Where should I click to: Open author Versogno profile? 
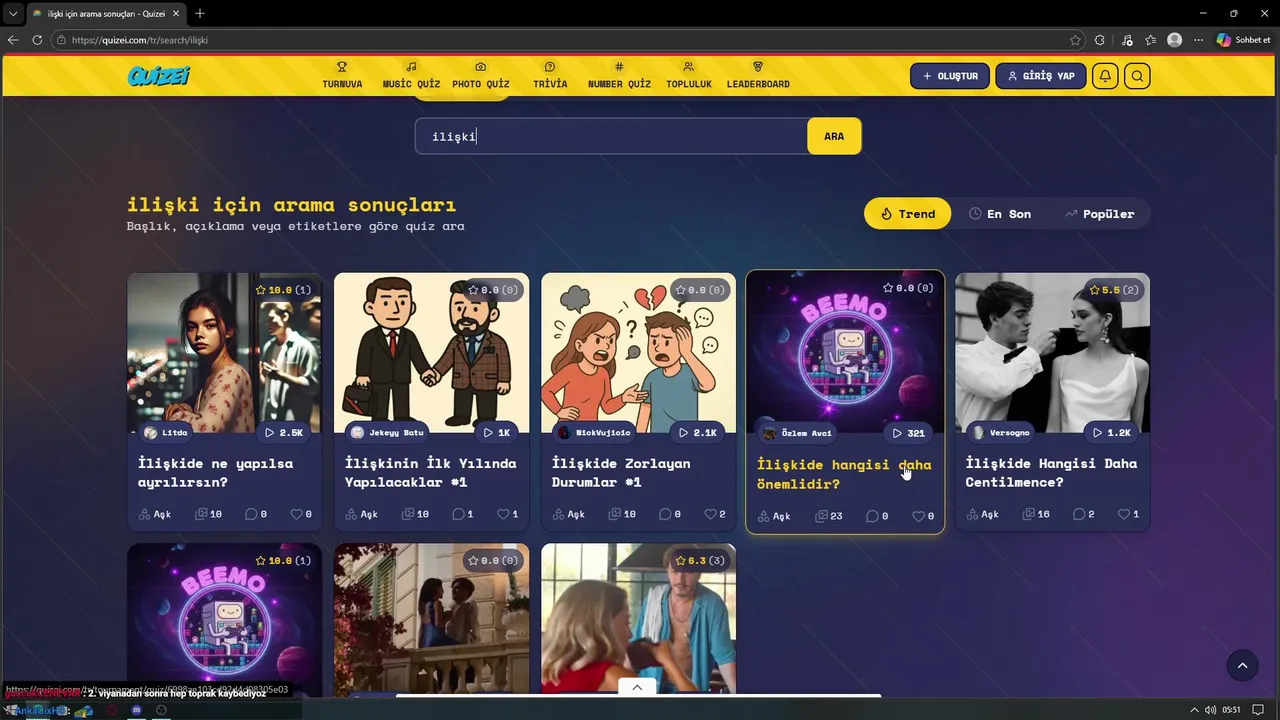tap(1000, 433)
